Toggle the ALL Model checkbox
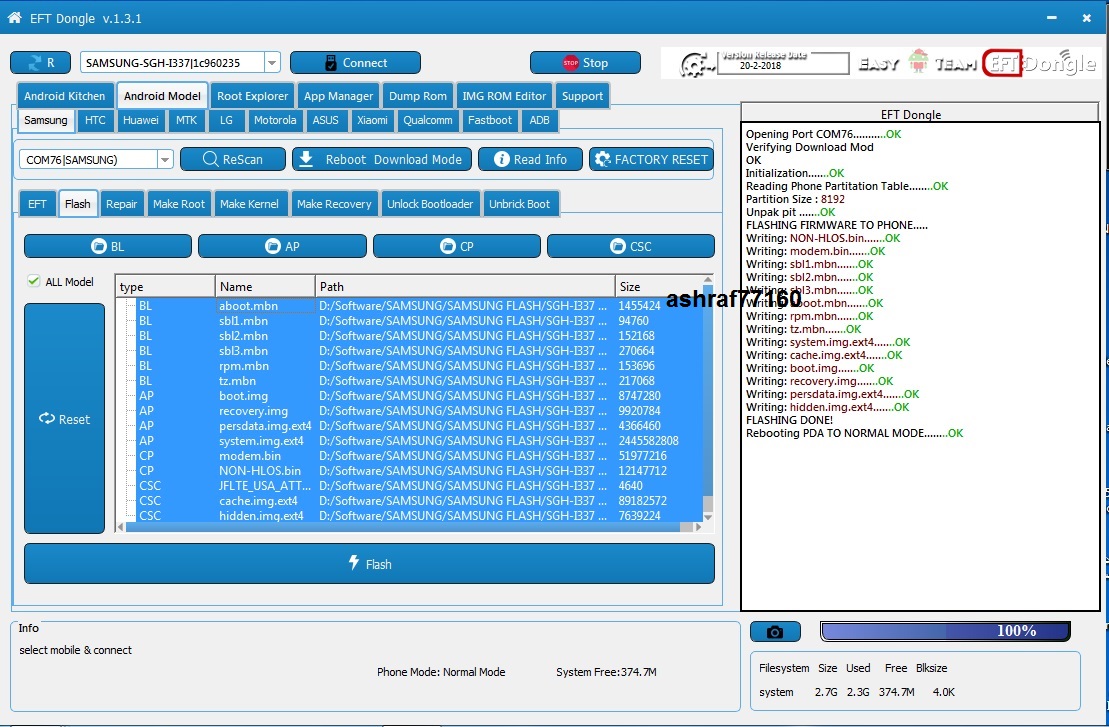 [x=33, y=281]
